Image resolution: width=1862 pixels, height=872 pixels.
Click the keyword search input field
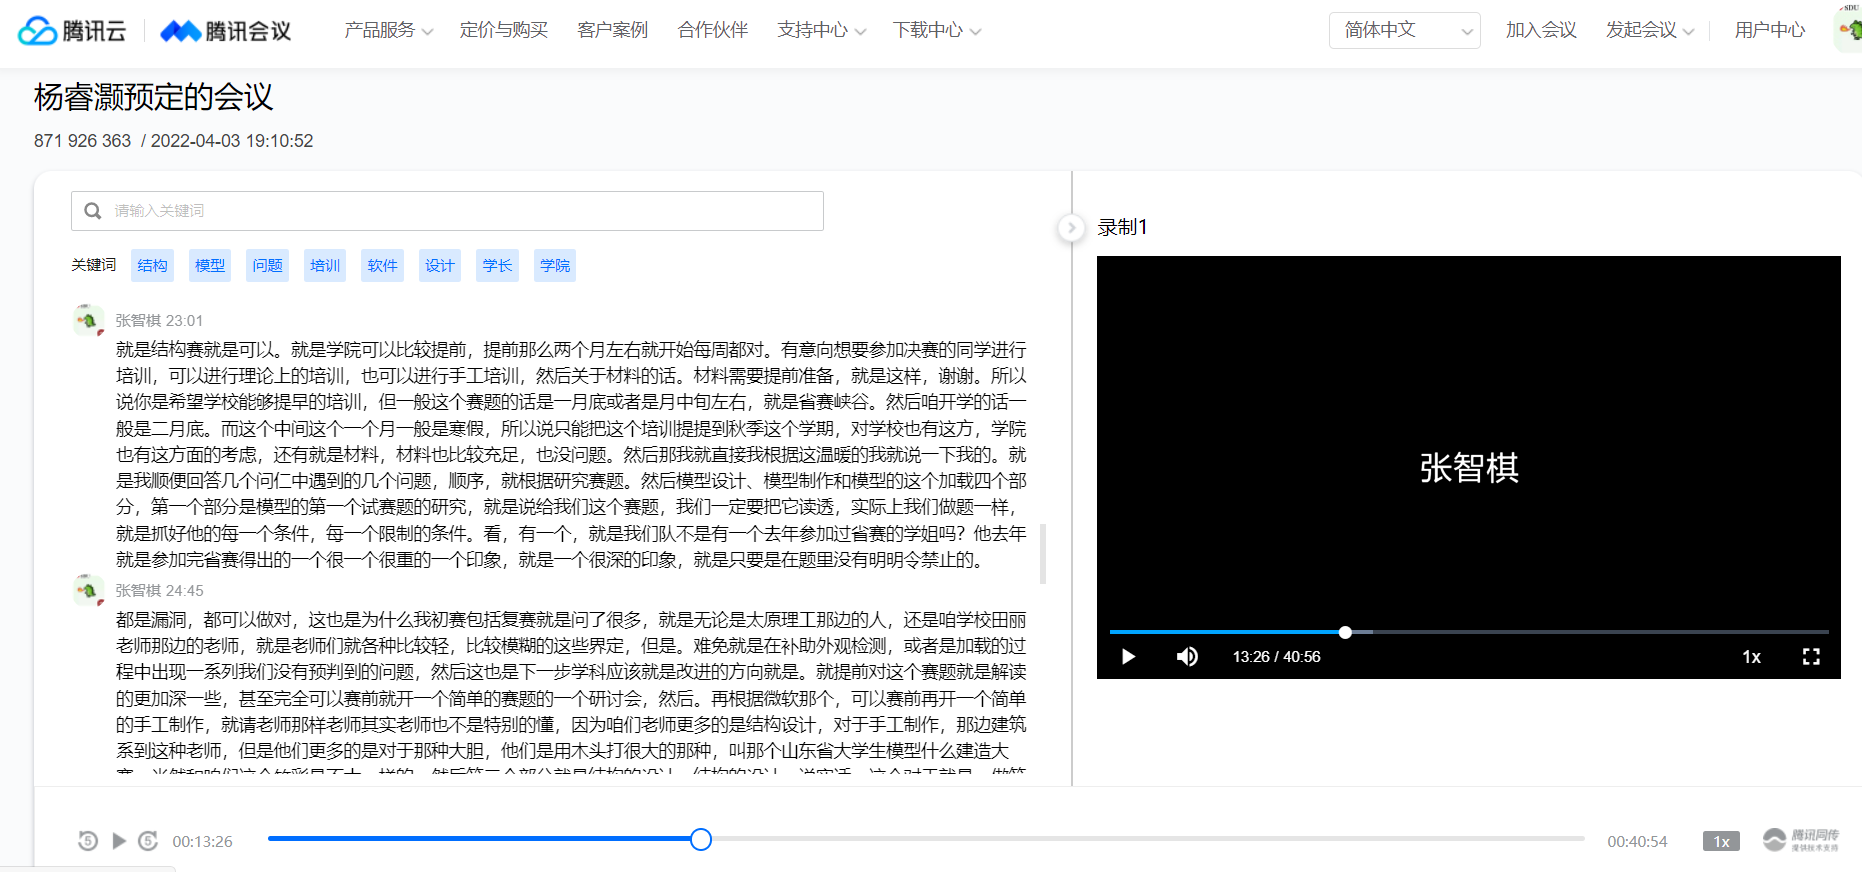pyautogui.click(x=447, y=211)
